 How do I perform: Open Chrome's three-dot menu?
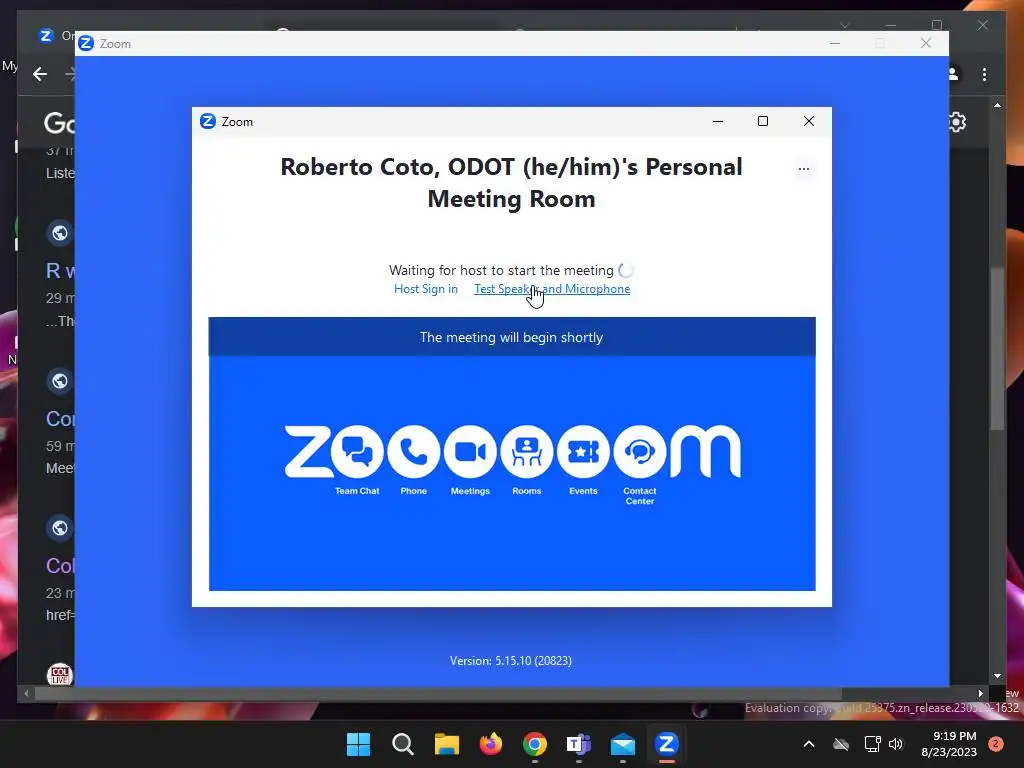point(984,74)
